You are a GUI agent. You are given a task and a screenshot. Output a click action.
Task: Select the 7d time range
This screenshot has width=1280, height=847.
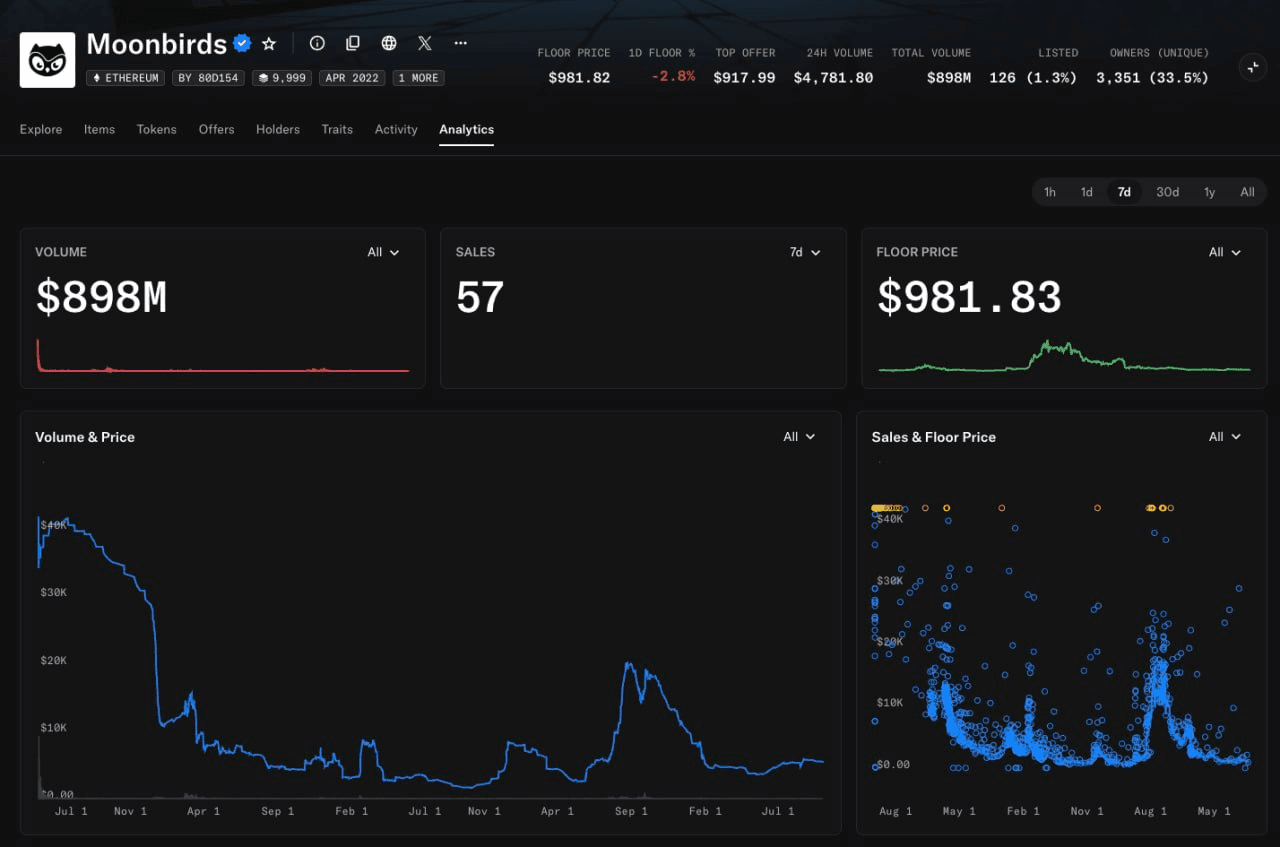pyautogui.click(x=1124, y=192)
